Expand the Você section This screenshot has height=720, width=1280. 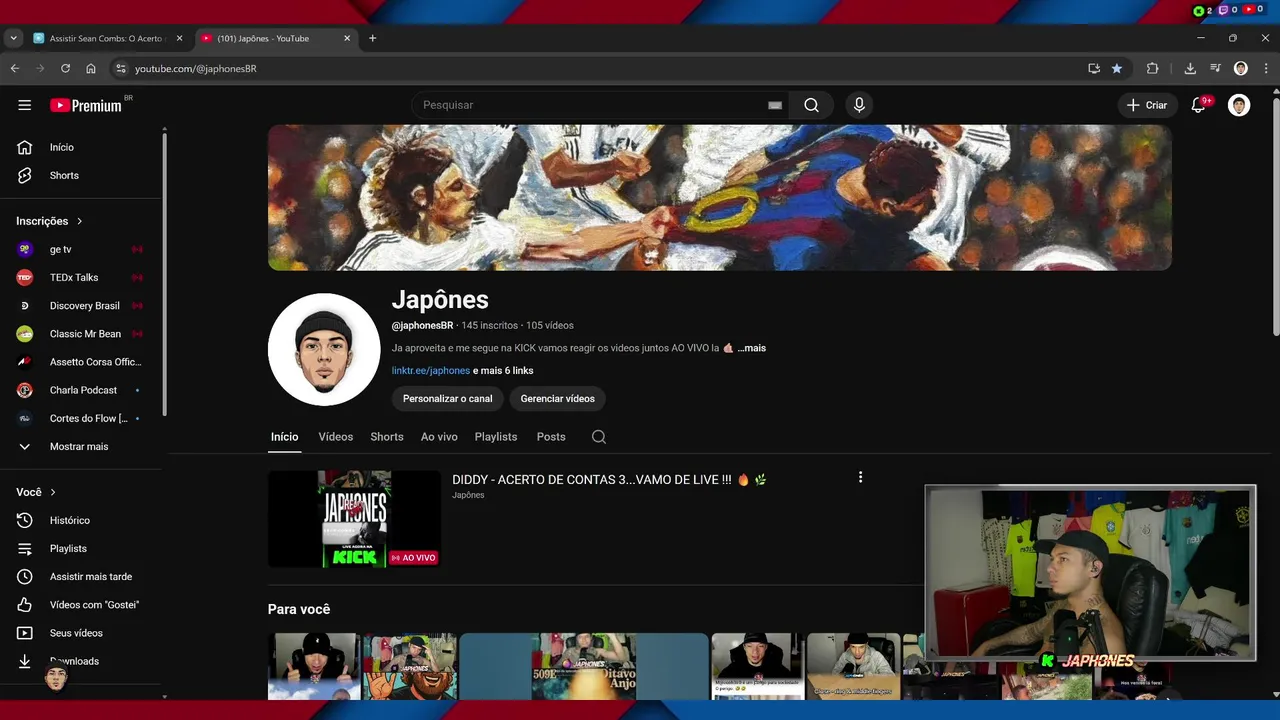point(37,492)
